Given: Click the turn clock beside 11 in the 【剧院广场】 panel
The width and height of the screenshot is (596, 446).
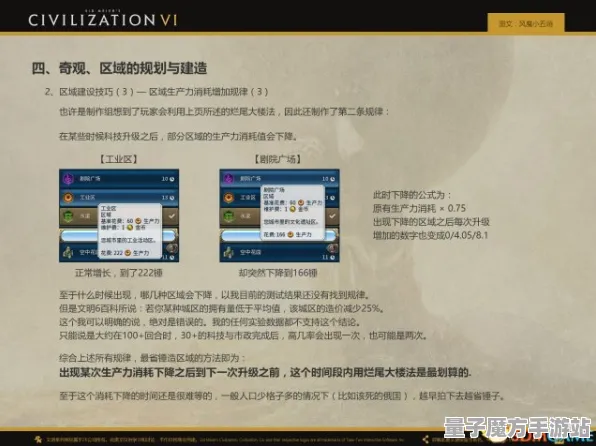Looking at the screenshot, I should click(x=333, y=257).
